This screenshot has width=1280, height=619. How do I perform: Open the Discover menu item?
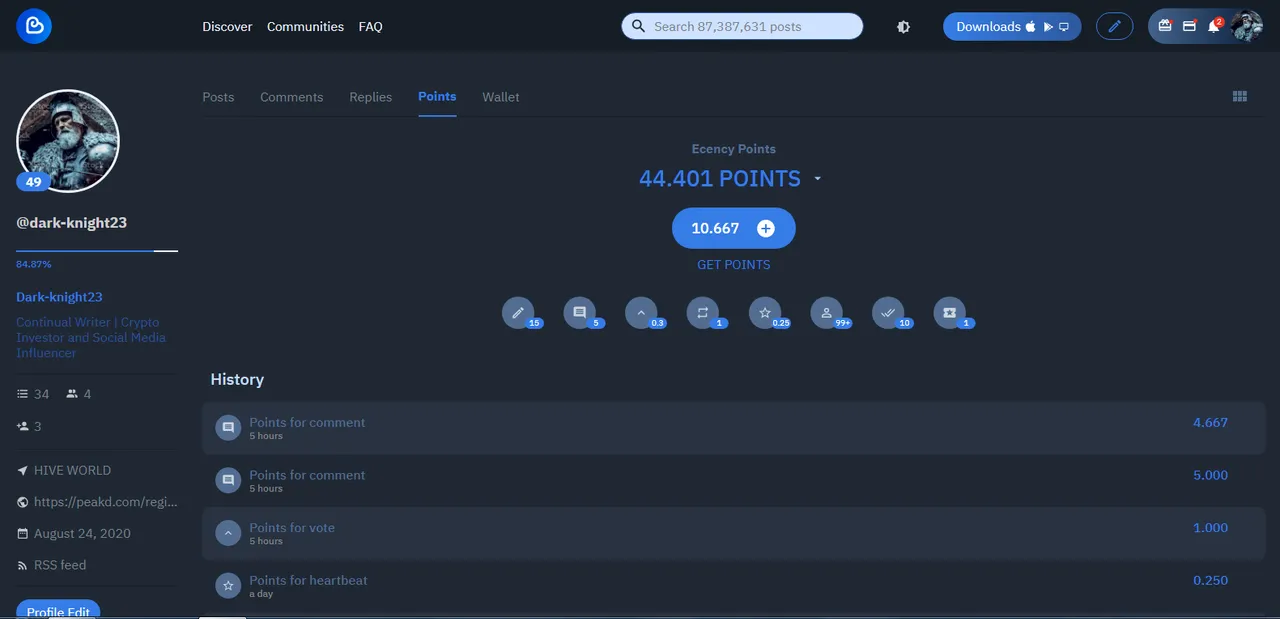227,27
